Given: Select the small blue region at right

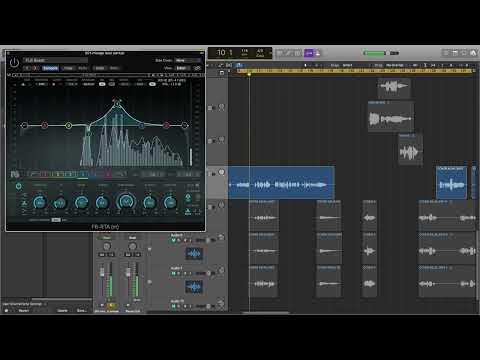Looking at the screenshot, I should (451, 183).
